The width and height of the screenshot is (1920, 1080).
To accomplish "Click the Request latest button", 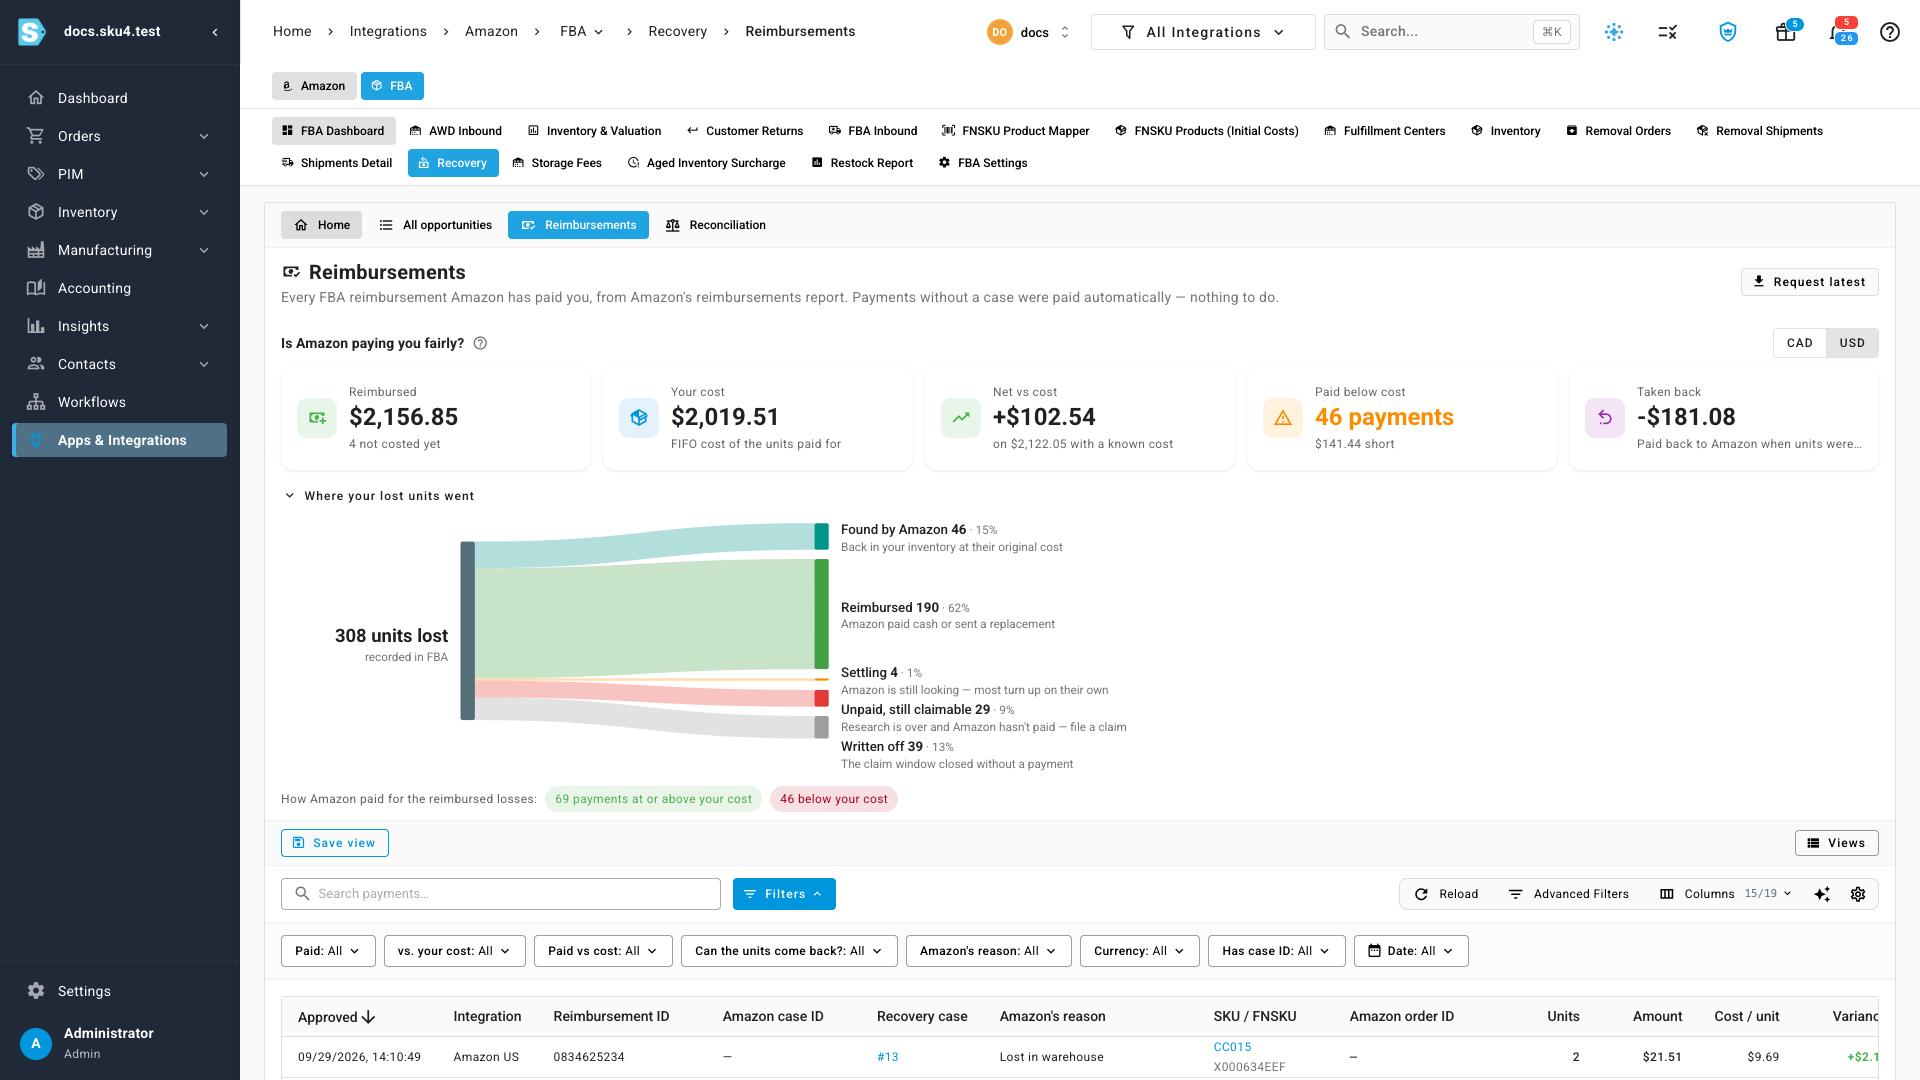I will pyautogui.click(x=1809, y=282).
